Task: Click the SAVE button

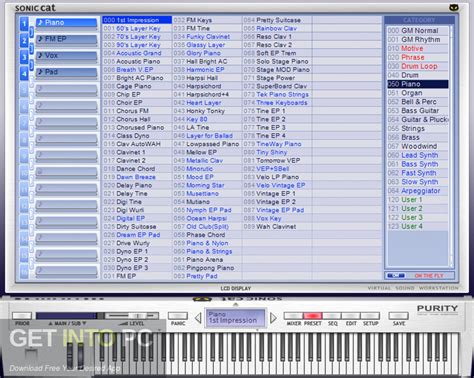Action: pos(398,315)
